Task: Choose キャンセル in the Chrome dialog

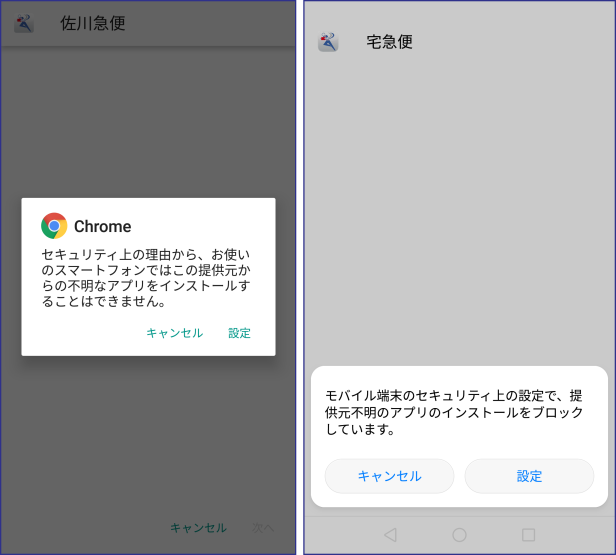Action: click(174, 333)
